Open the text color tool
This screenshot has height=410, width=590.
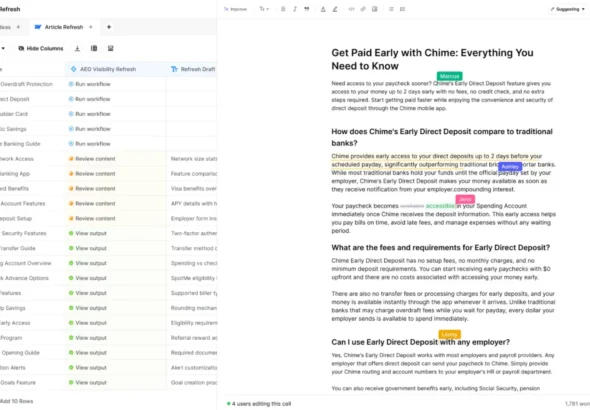[x=323, y=9]
